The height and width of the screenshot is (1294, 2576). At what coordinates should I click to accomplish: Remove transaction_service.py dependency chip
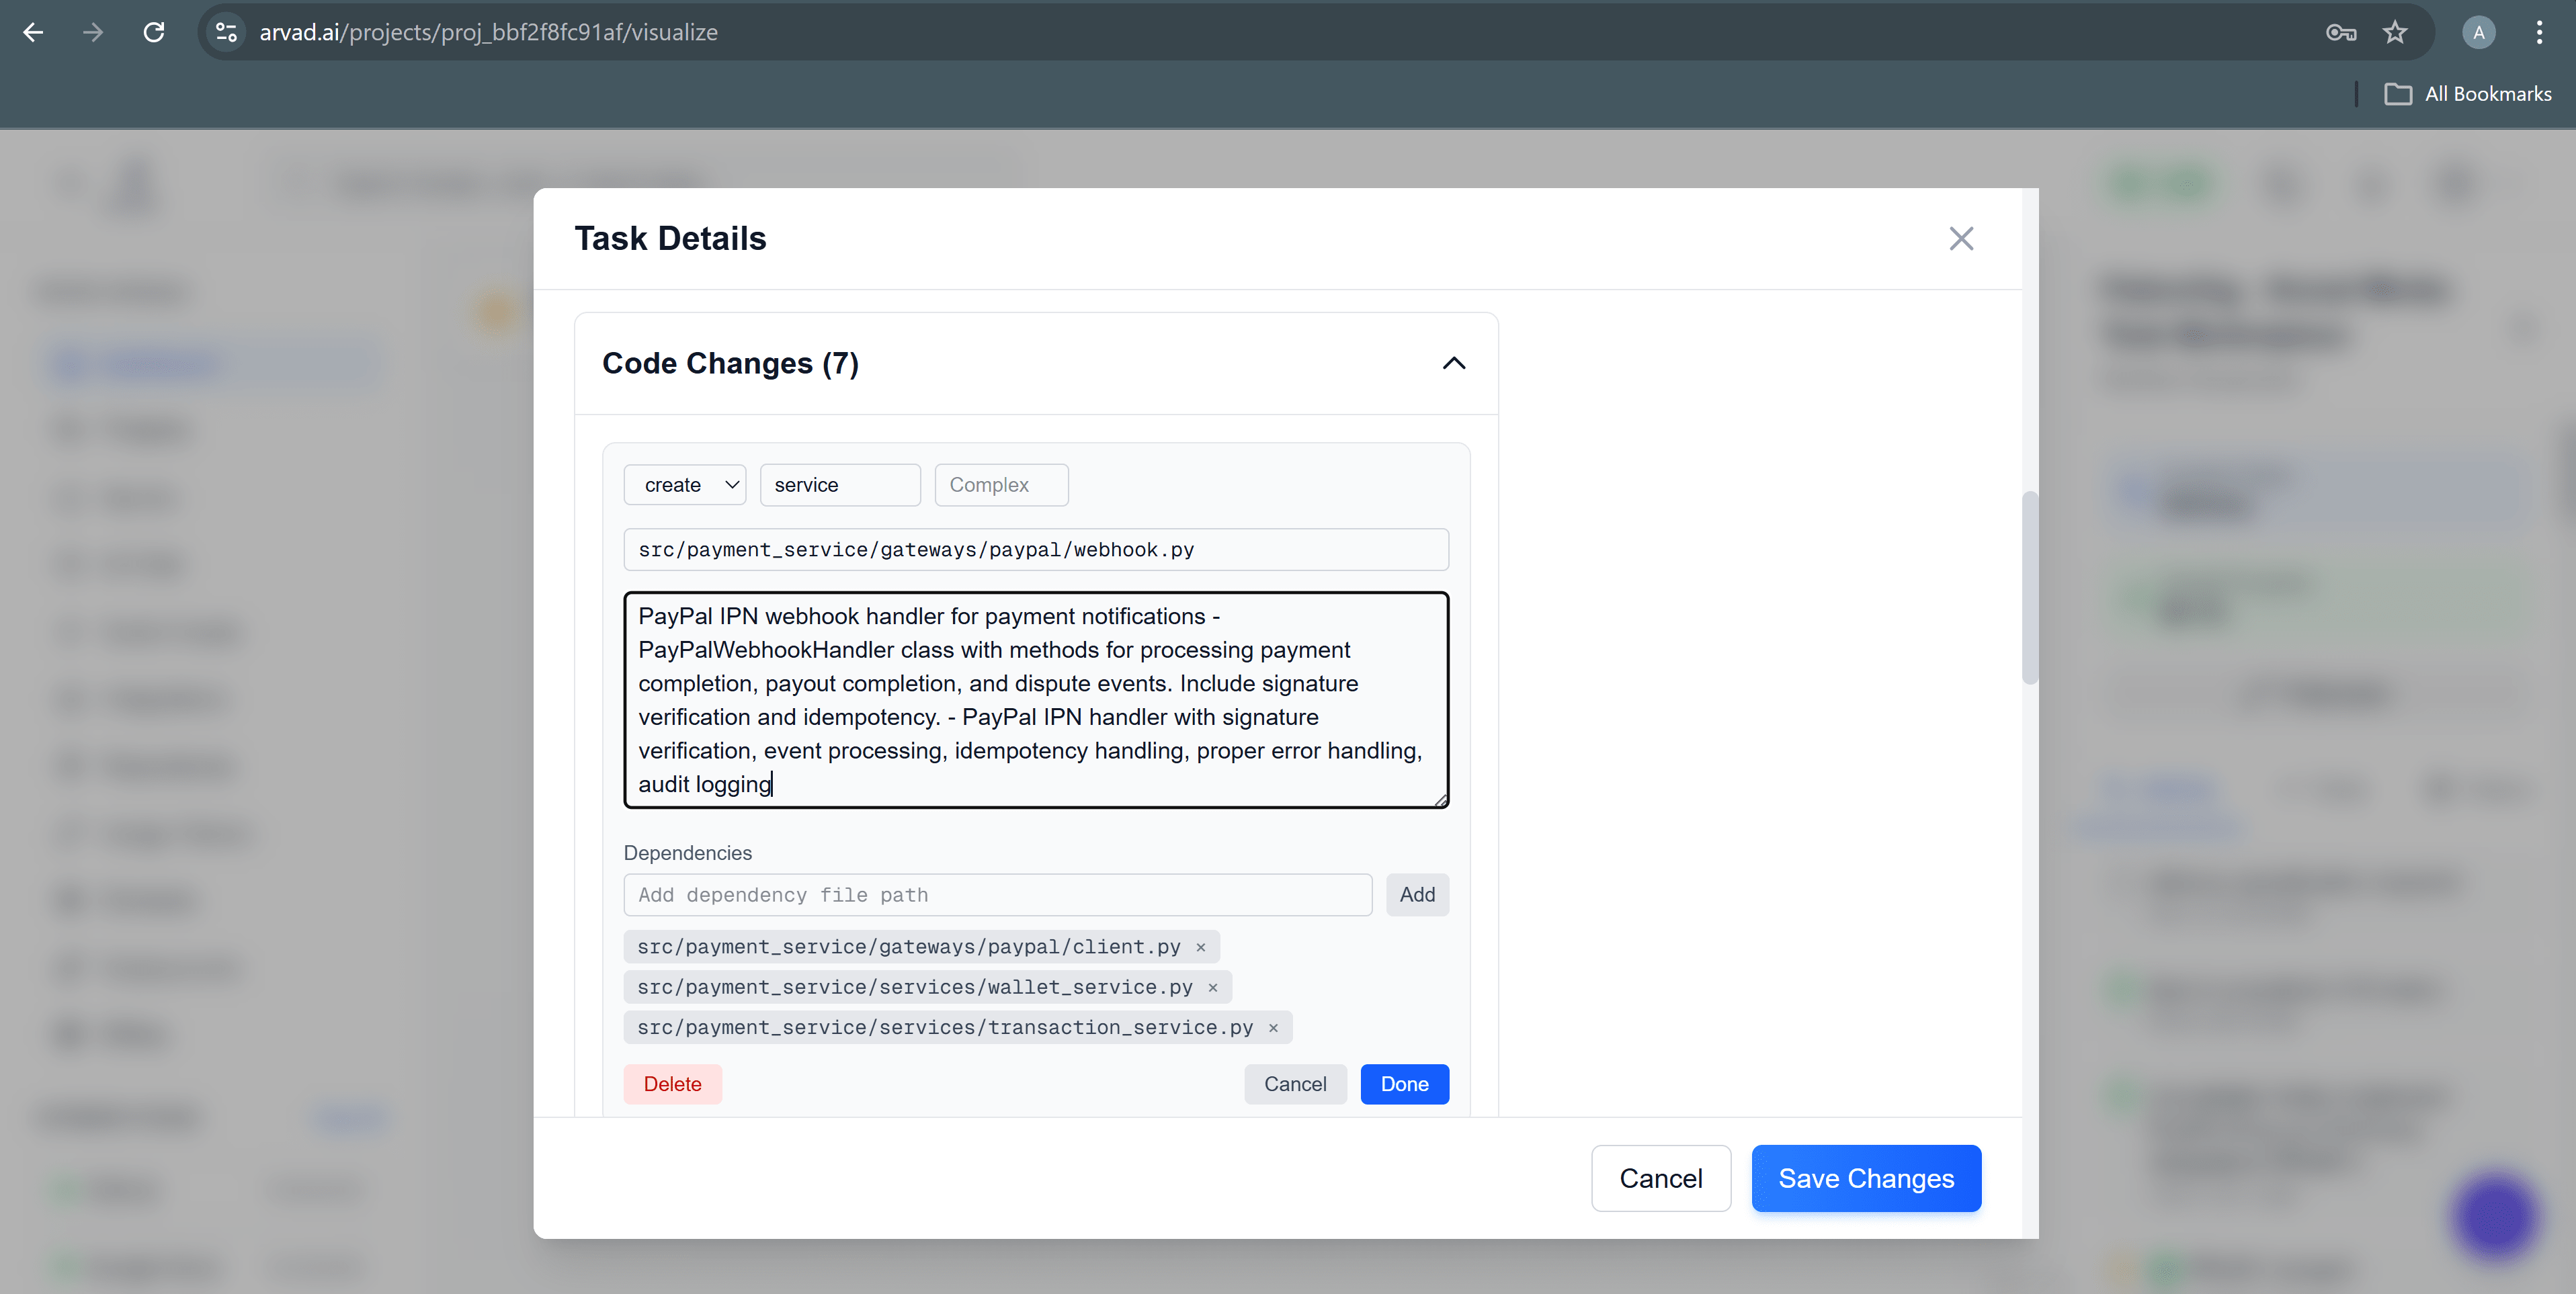pos(1273,1028)
